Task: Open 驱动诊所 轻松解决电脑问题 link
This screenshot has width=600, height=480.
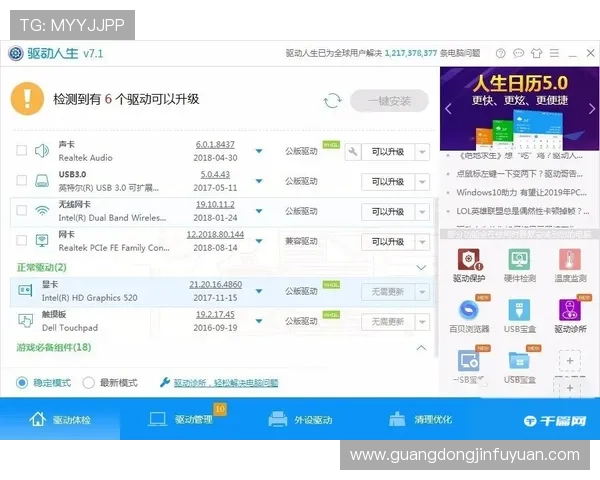Action: (226, 383)
